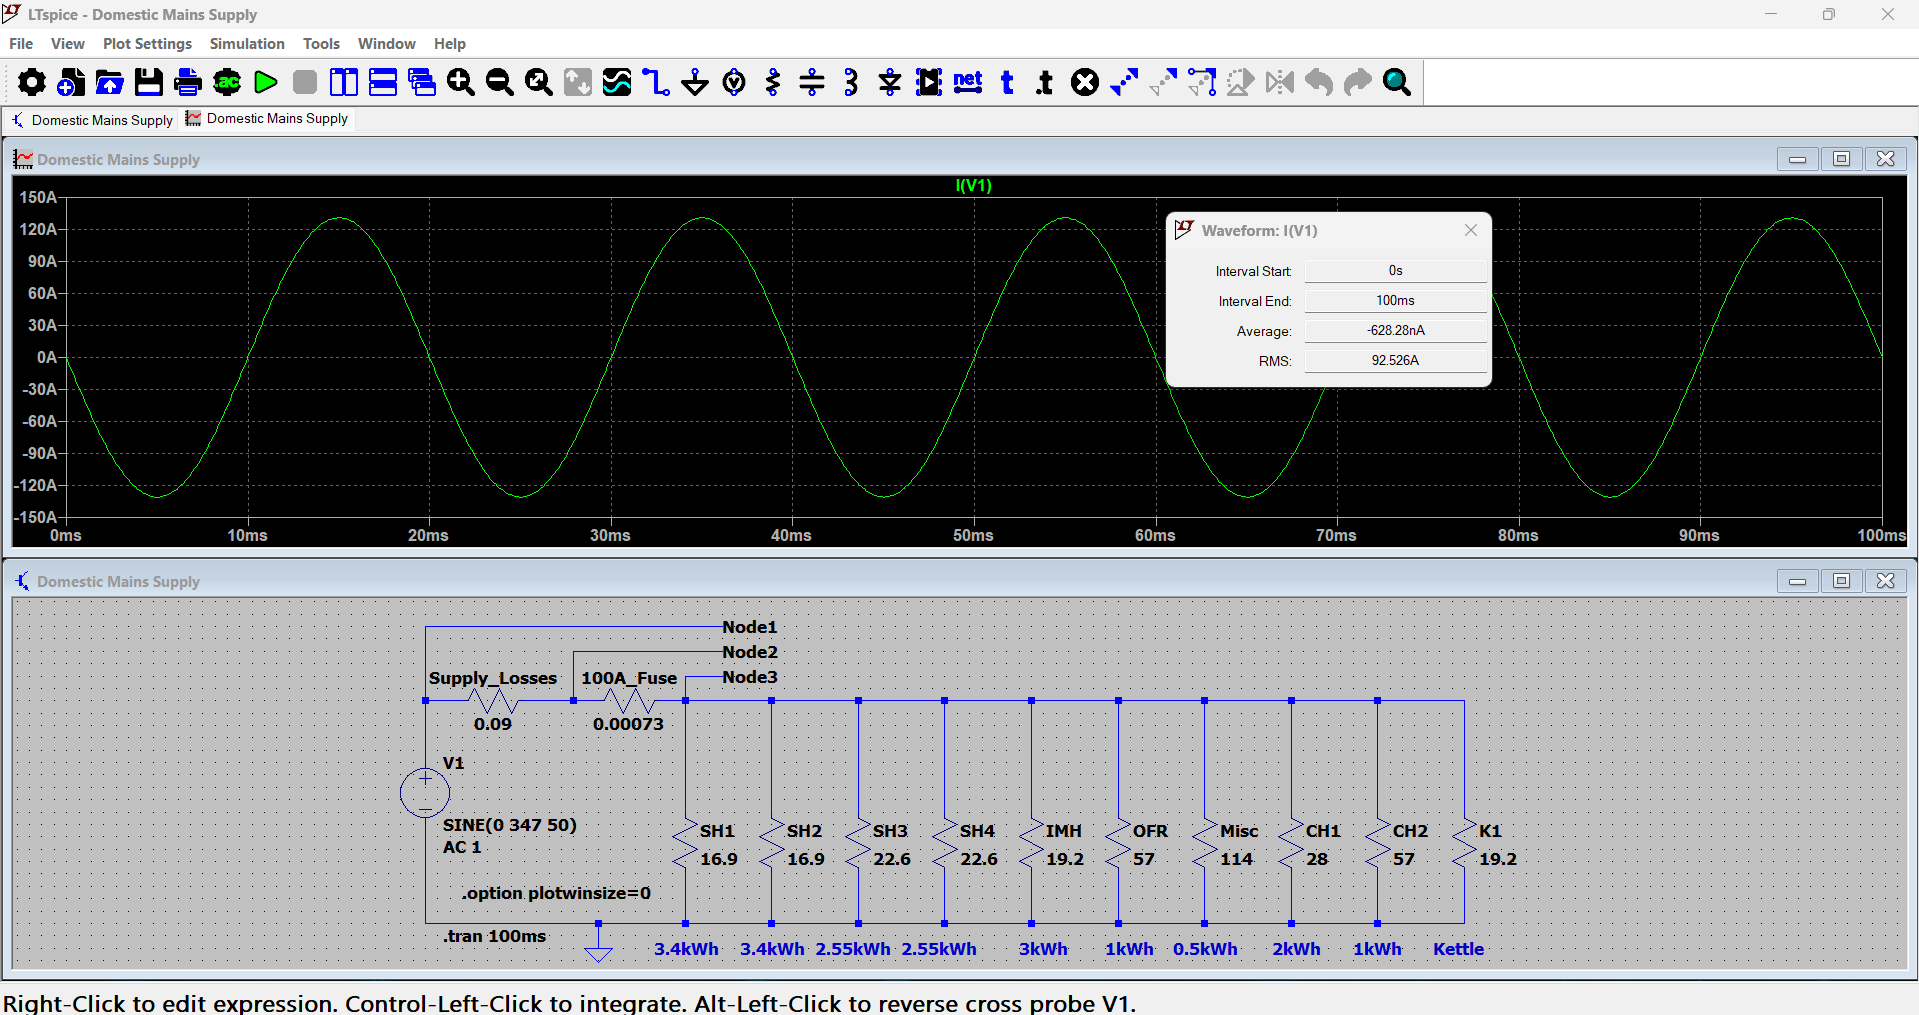
Task: Open the Plot Settings menu
Action: (147, 44)
